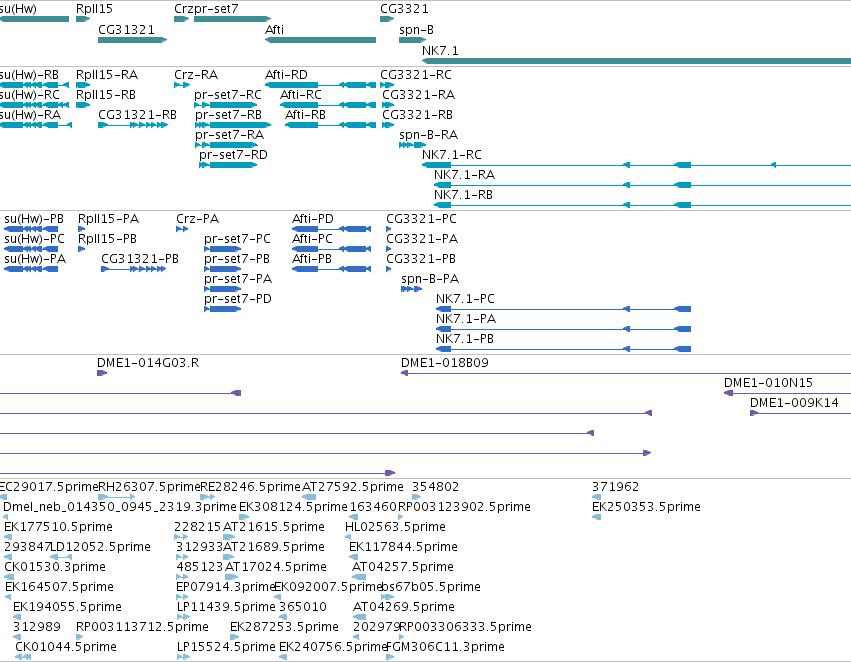Click the EK250353.5prime EST label

point(646,507)
